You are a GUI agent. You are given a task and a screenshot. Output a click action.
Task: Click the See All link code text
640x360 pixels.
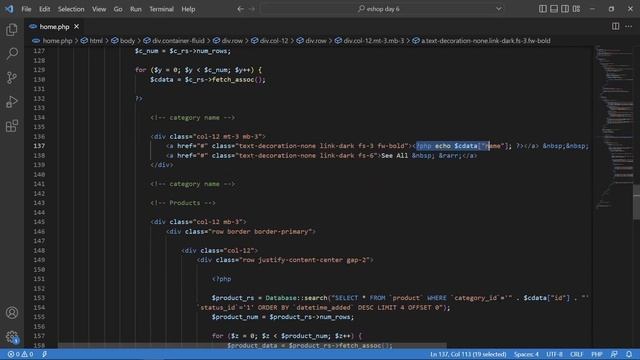(395, 156)
